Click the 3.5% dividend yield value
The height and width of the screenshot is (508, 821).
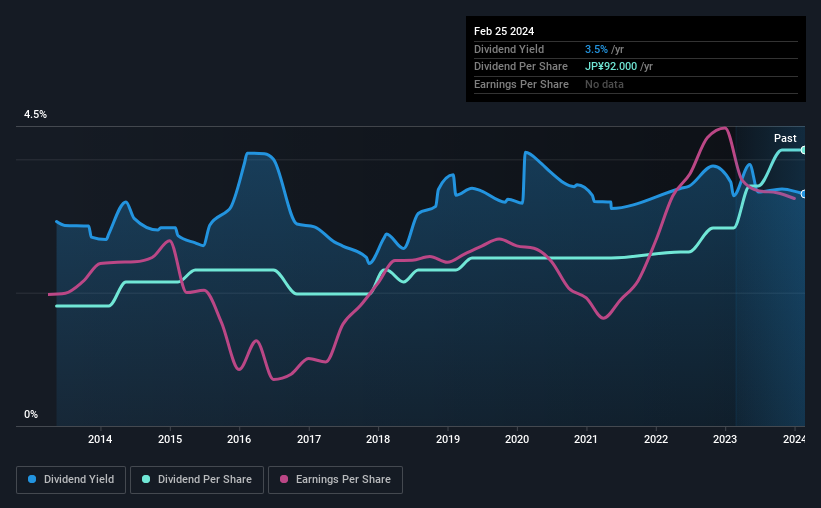(596, 49)
